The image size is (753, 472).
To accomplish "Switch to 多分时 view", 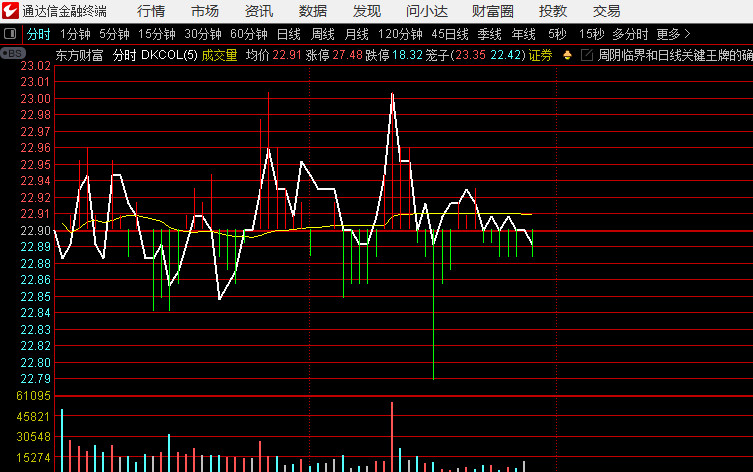I will pos(631,35).
